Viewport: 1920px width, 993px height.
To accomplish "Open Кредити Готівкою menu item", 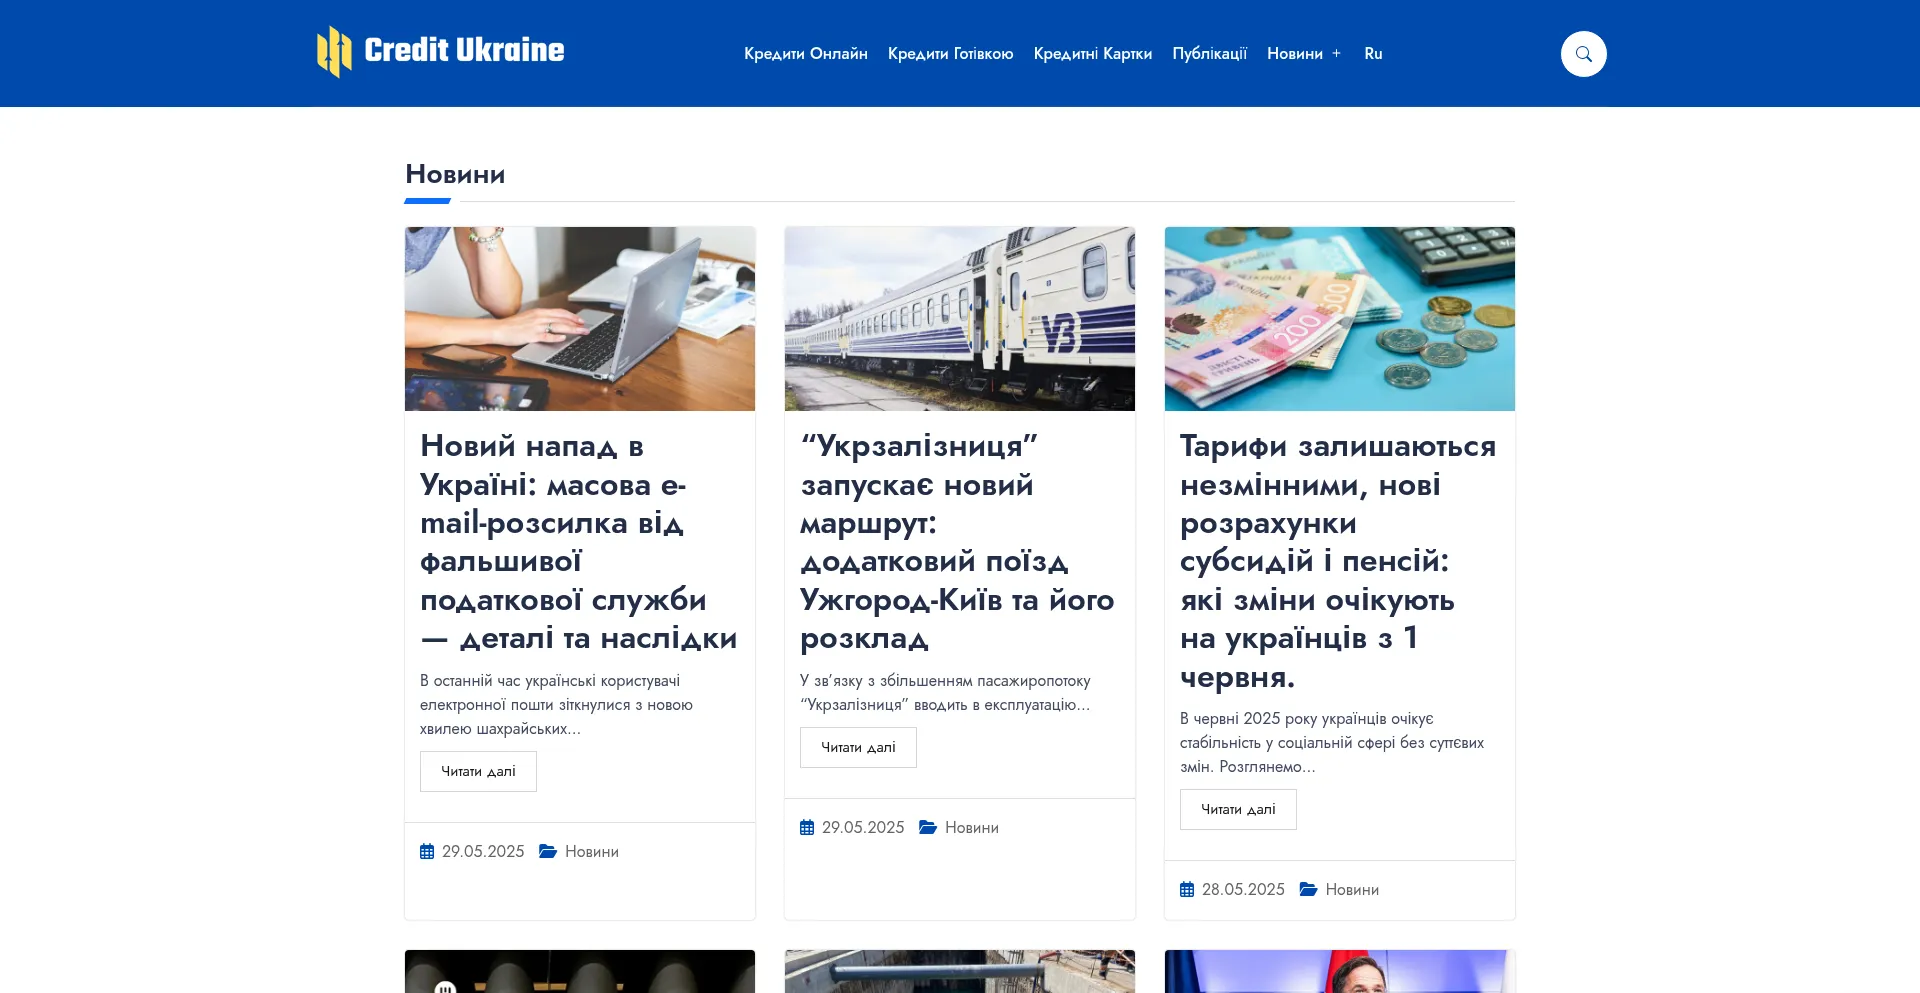I will (950, 54).
